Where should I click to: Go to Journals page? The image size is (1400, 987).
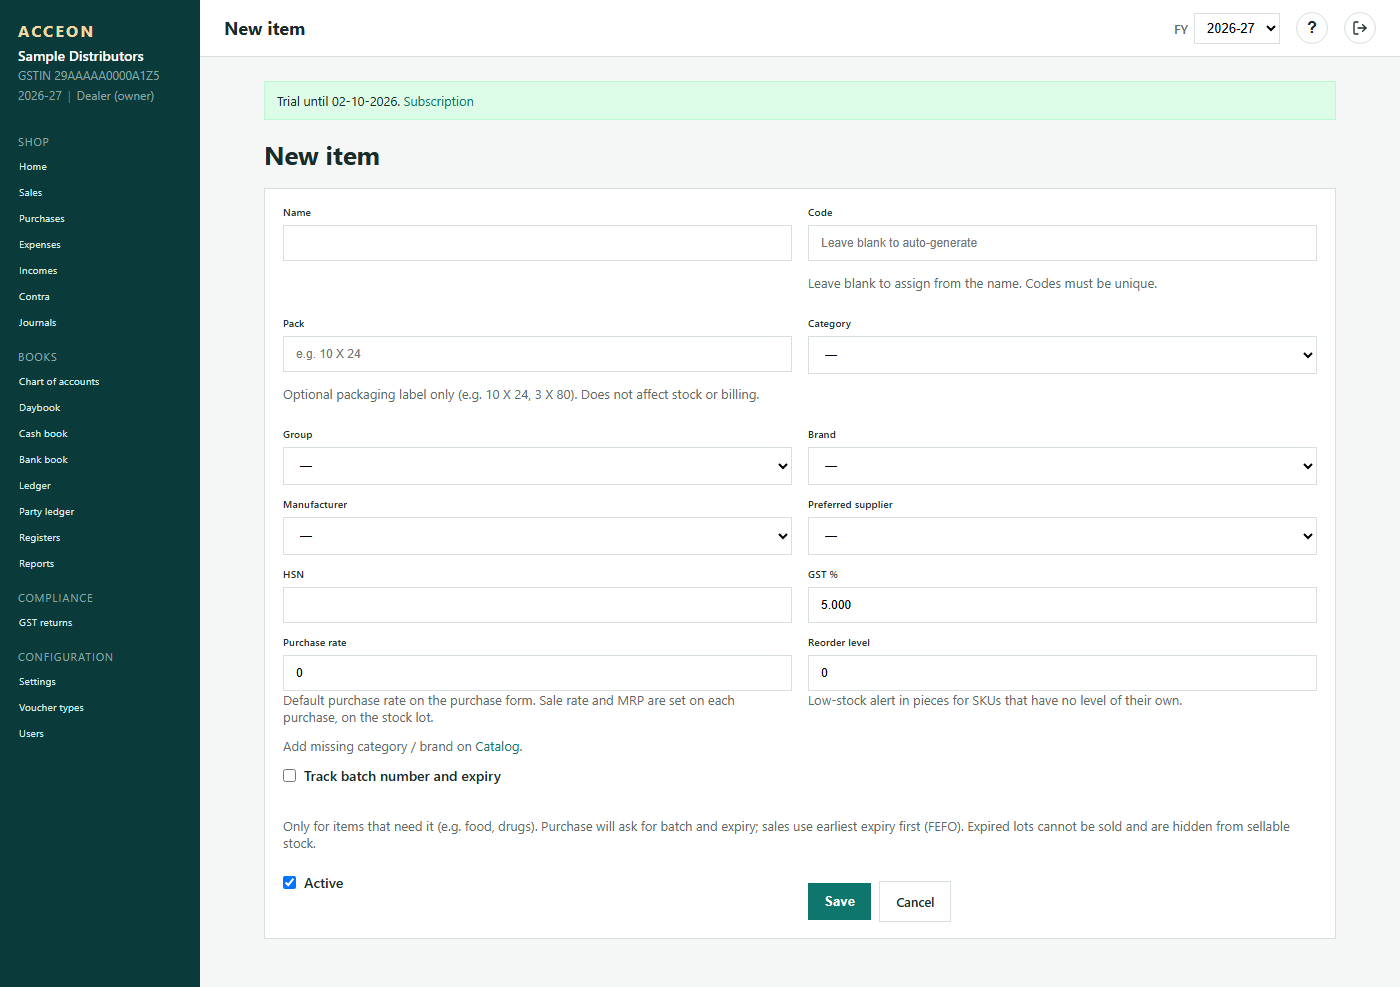click(38, 323)
